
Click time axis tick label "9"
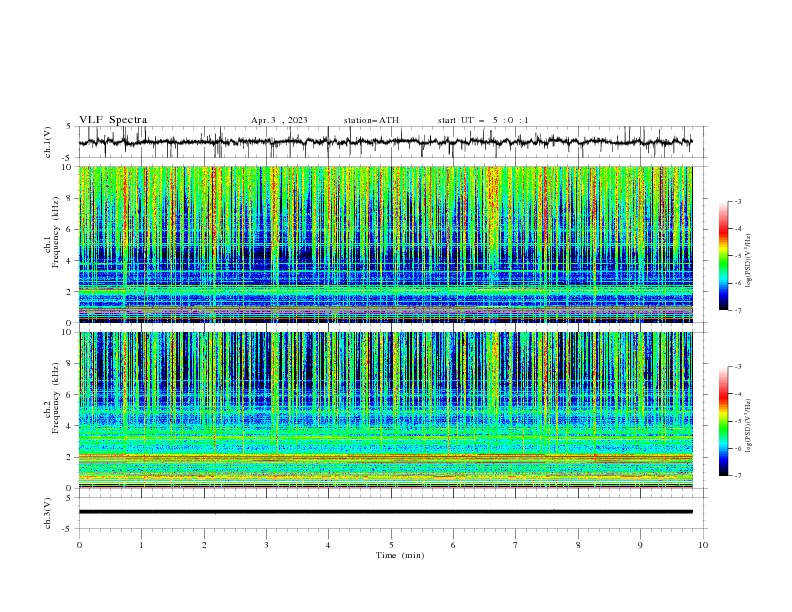click(640, 545)
